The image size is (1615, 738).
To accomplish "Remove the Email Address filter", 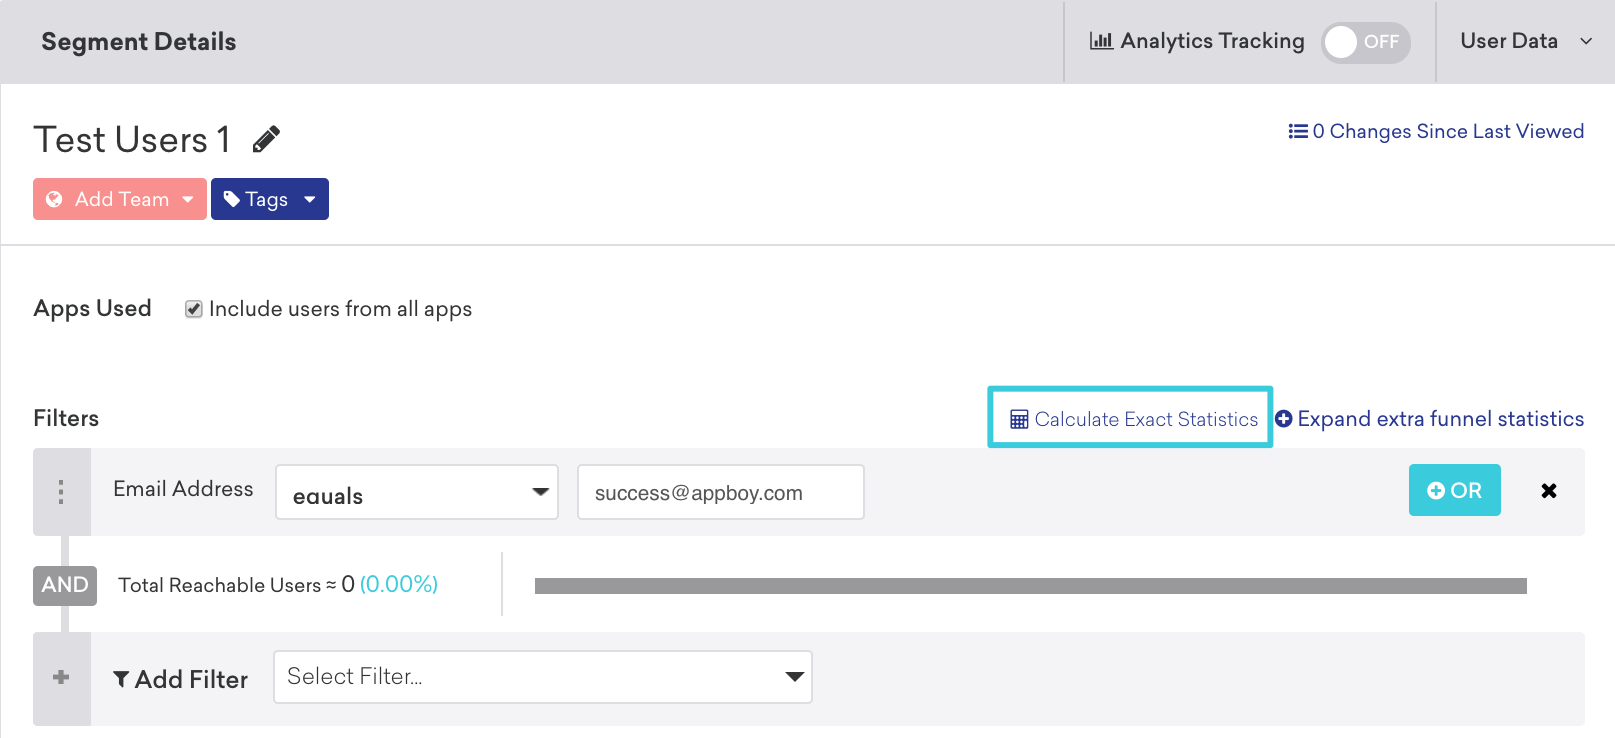I will tap(1549, 490).
